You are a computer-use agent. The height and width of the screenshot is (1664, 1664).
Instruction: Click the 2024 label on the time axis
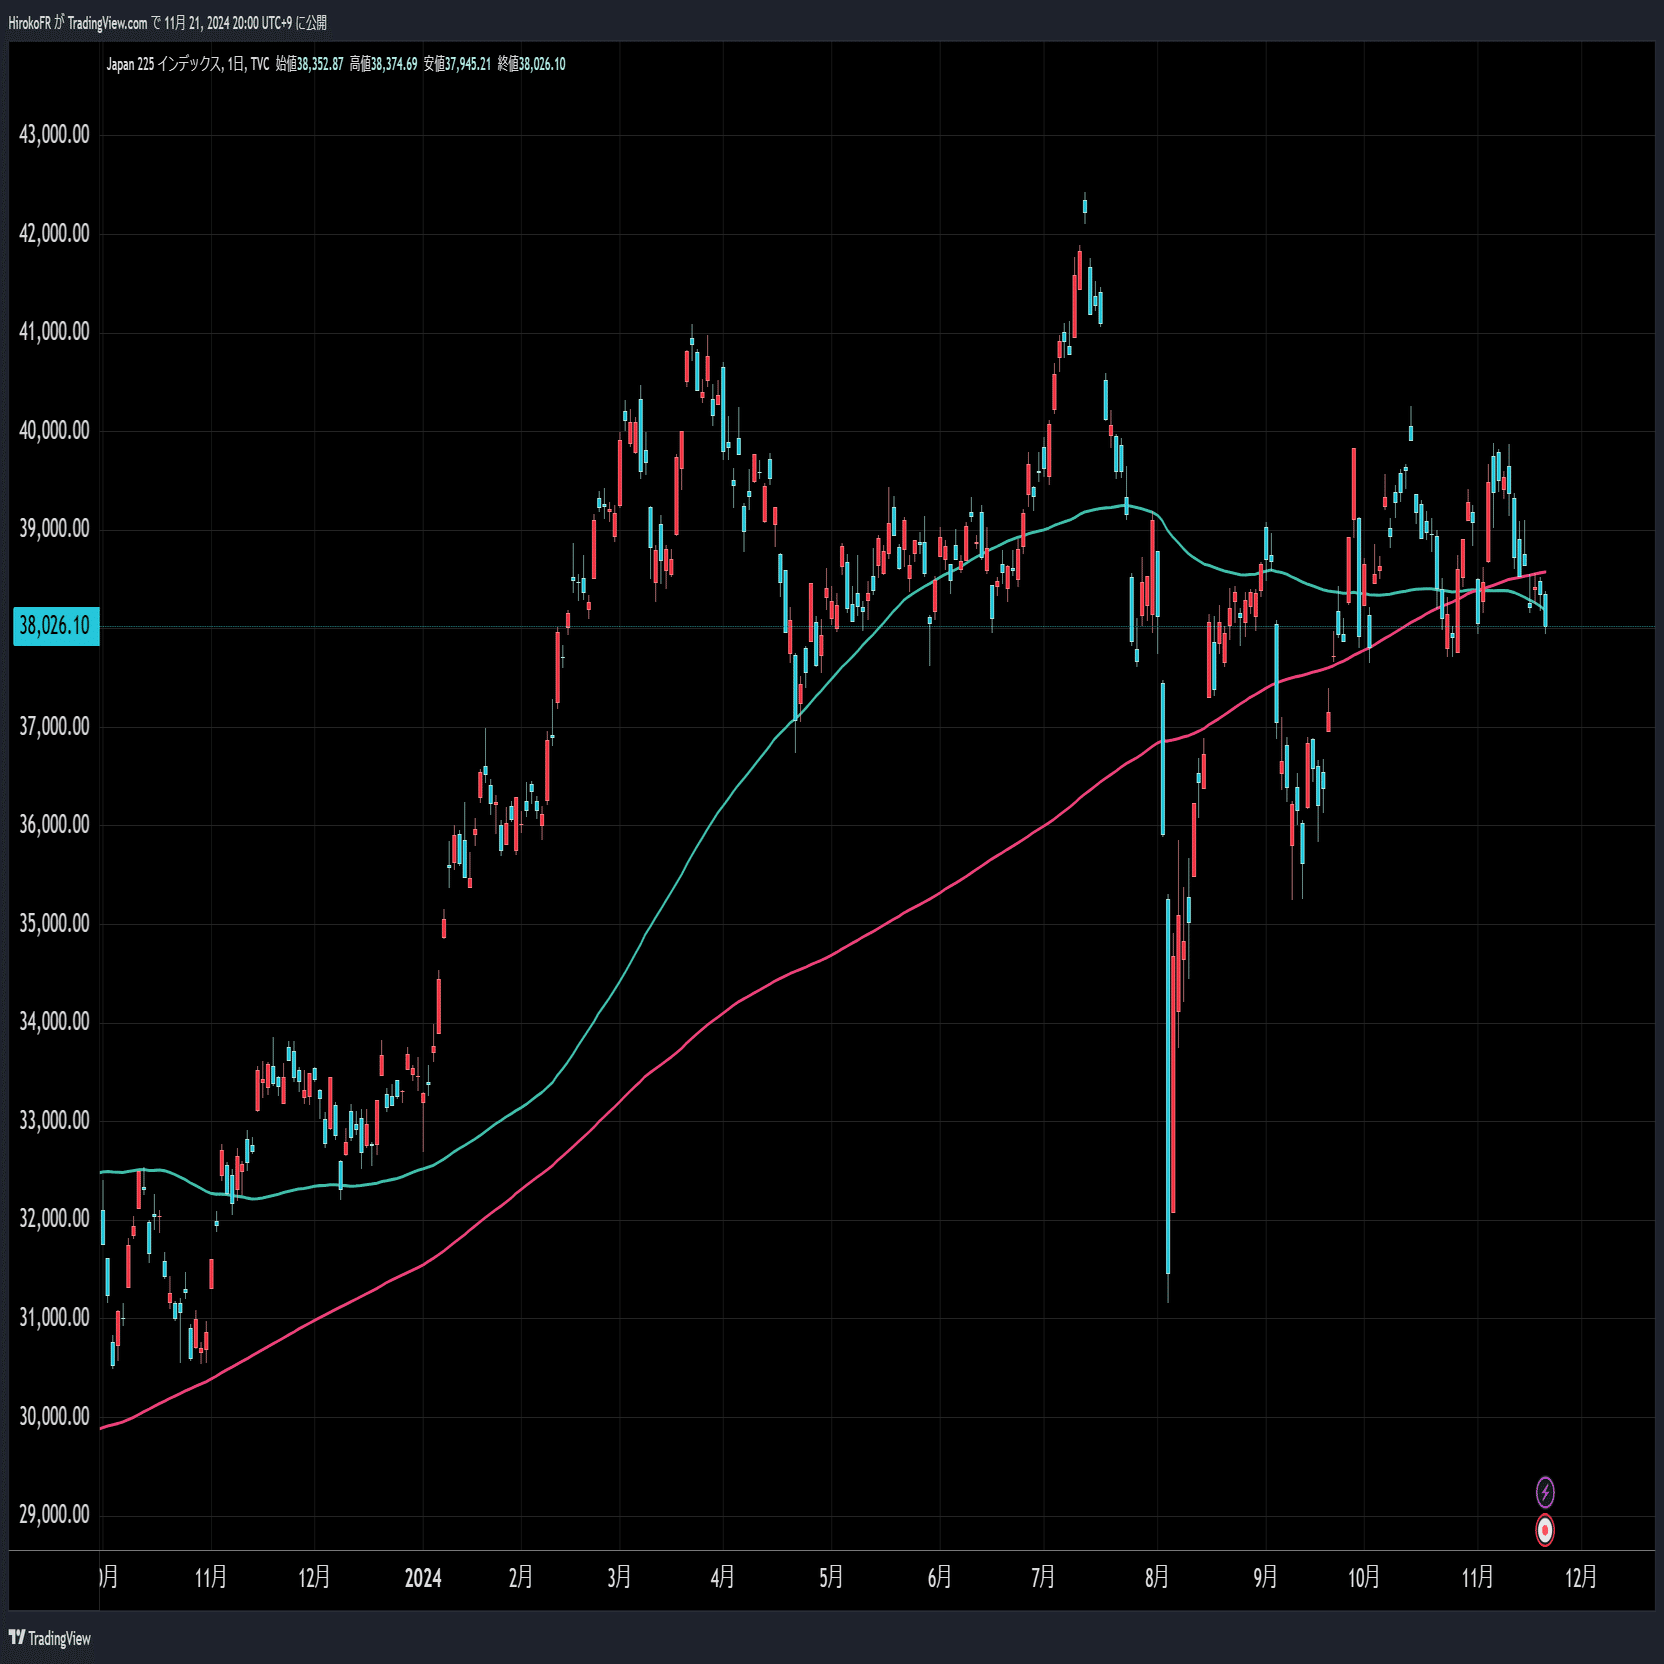423,1578
